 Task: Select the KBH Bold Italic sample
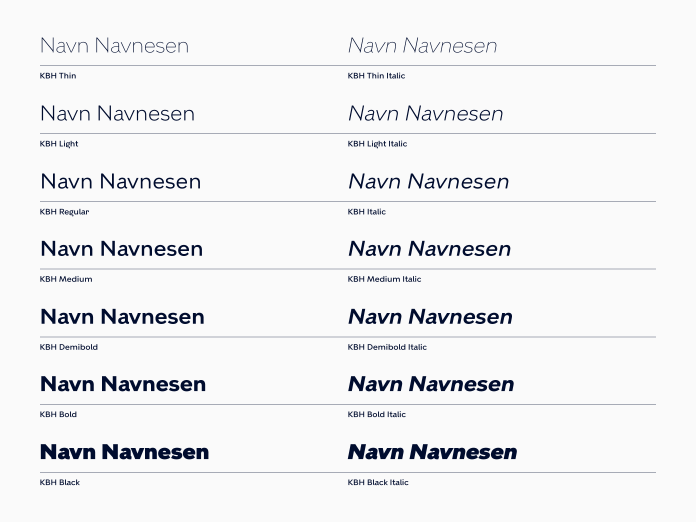[x=431, y=384]
